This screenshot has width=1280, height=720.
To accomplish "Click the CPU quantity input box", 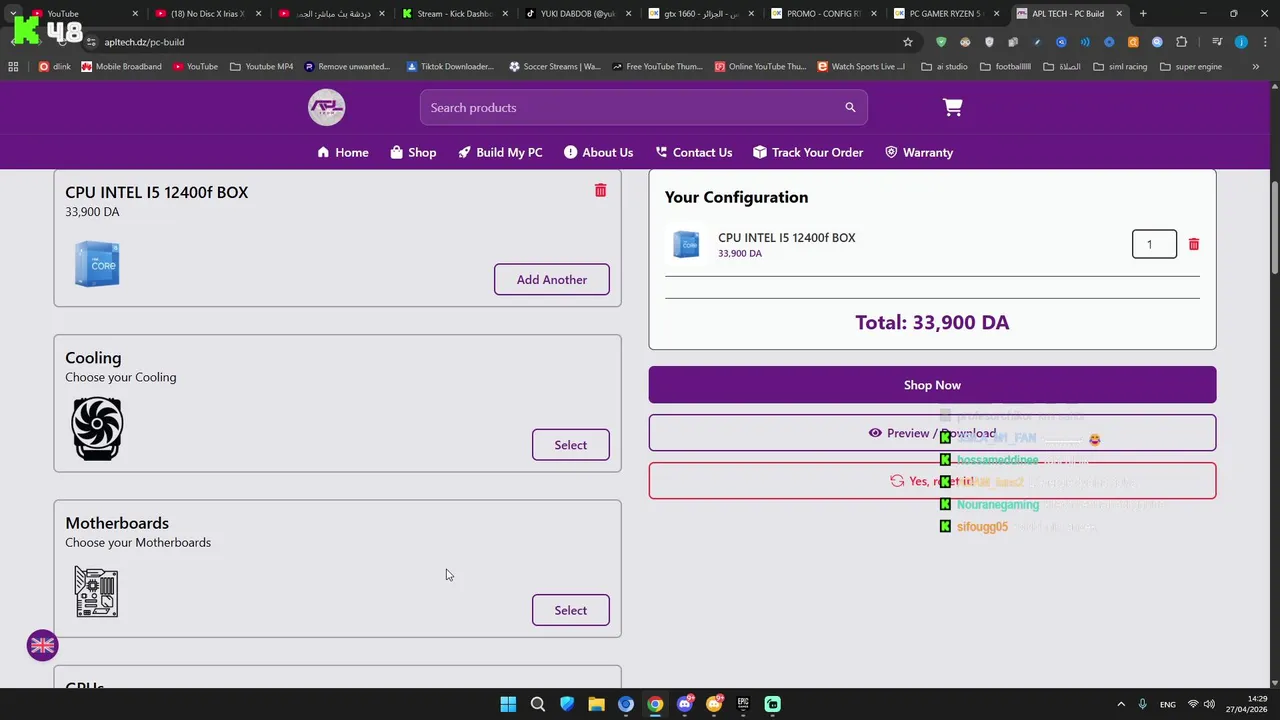I will click(x=1154, y=244).
